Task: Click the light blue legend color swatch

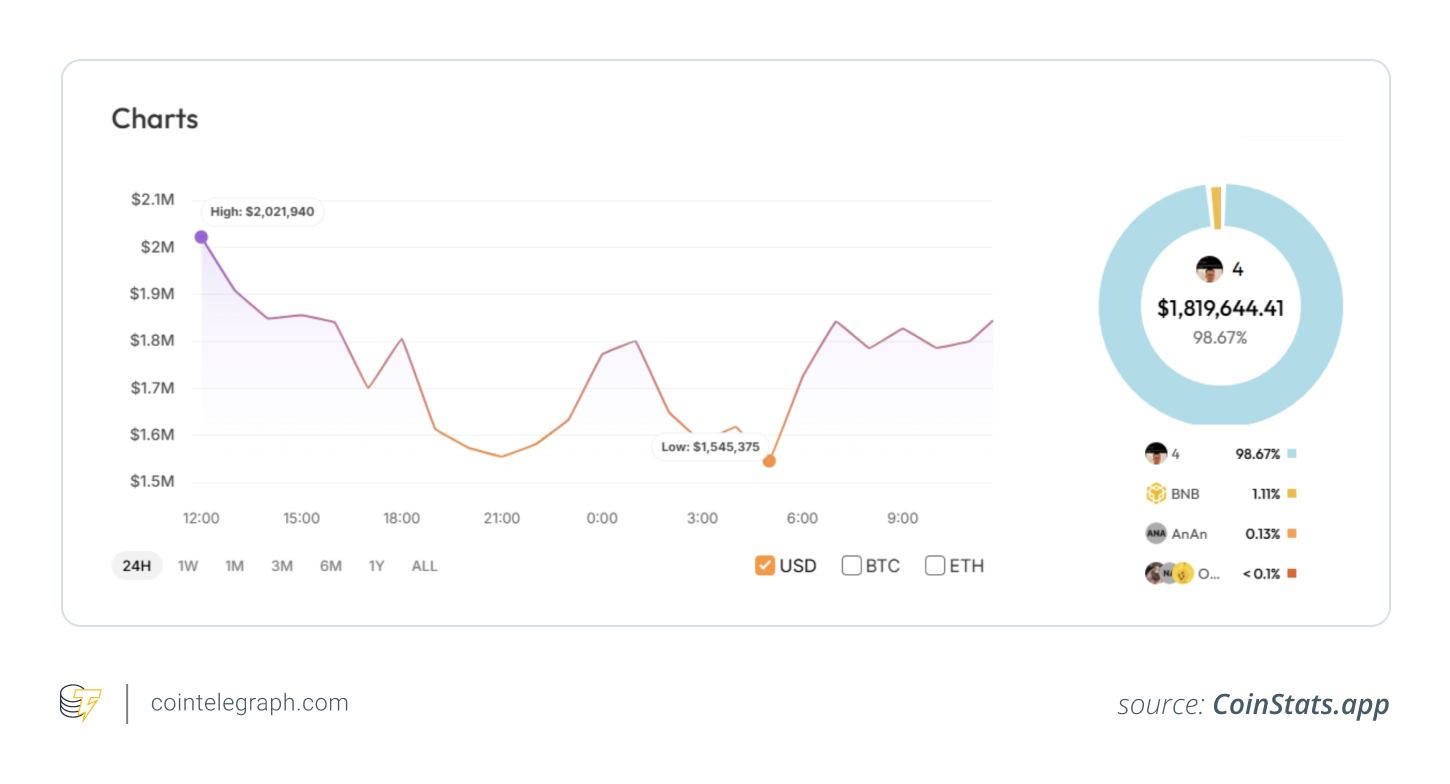Action: [x=1292, y=453]
